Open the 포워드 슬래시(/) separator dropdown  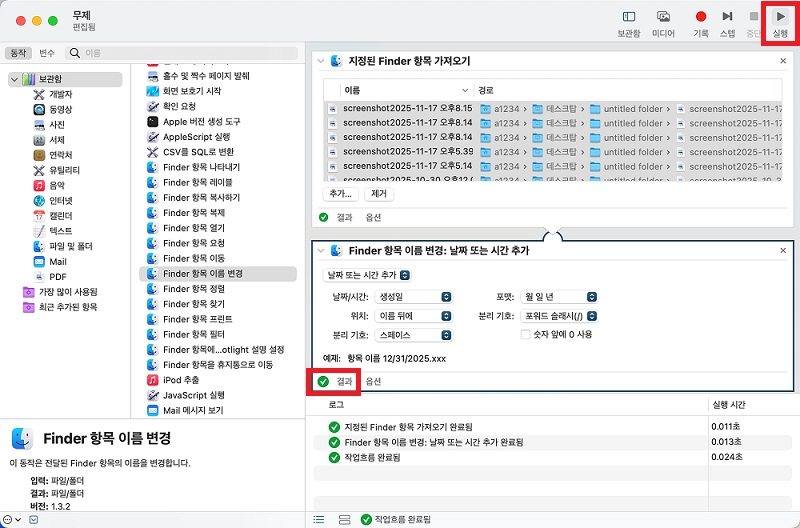click(559, 316)
